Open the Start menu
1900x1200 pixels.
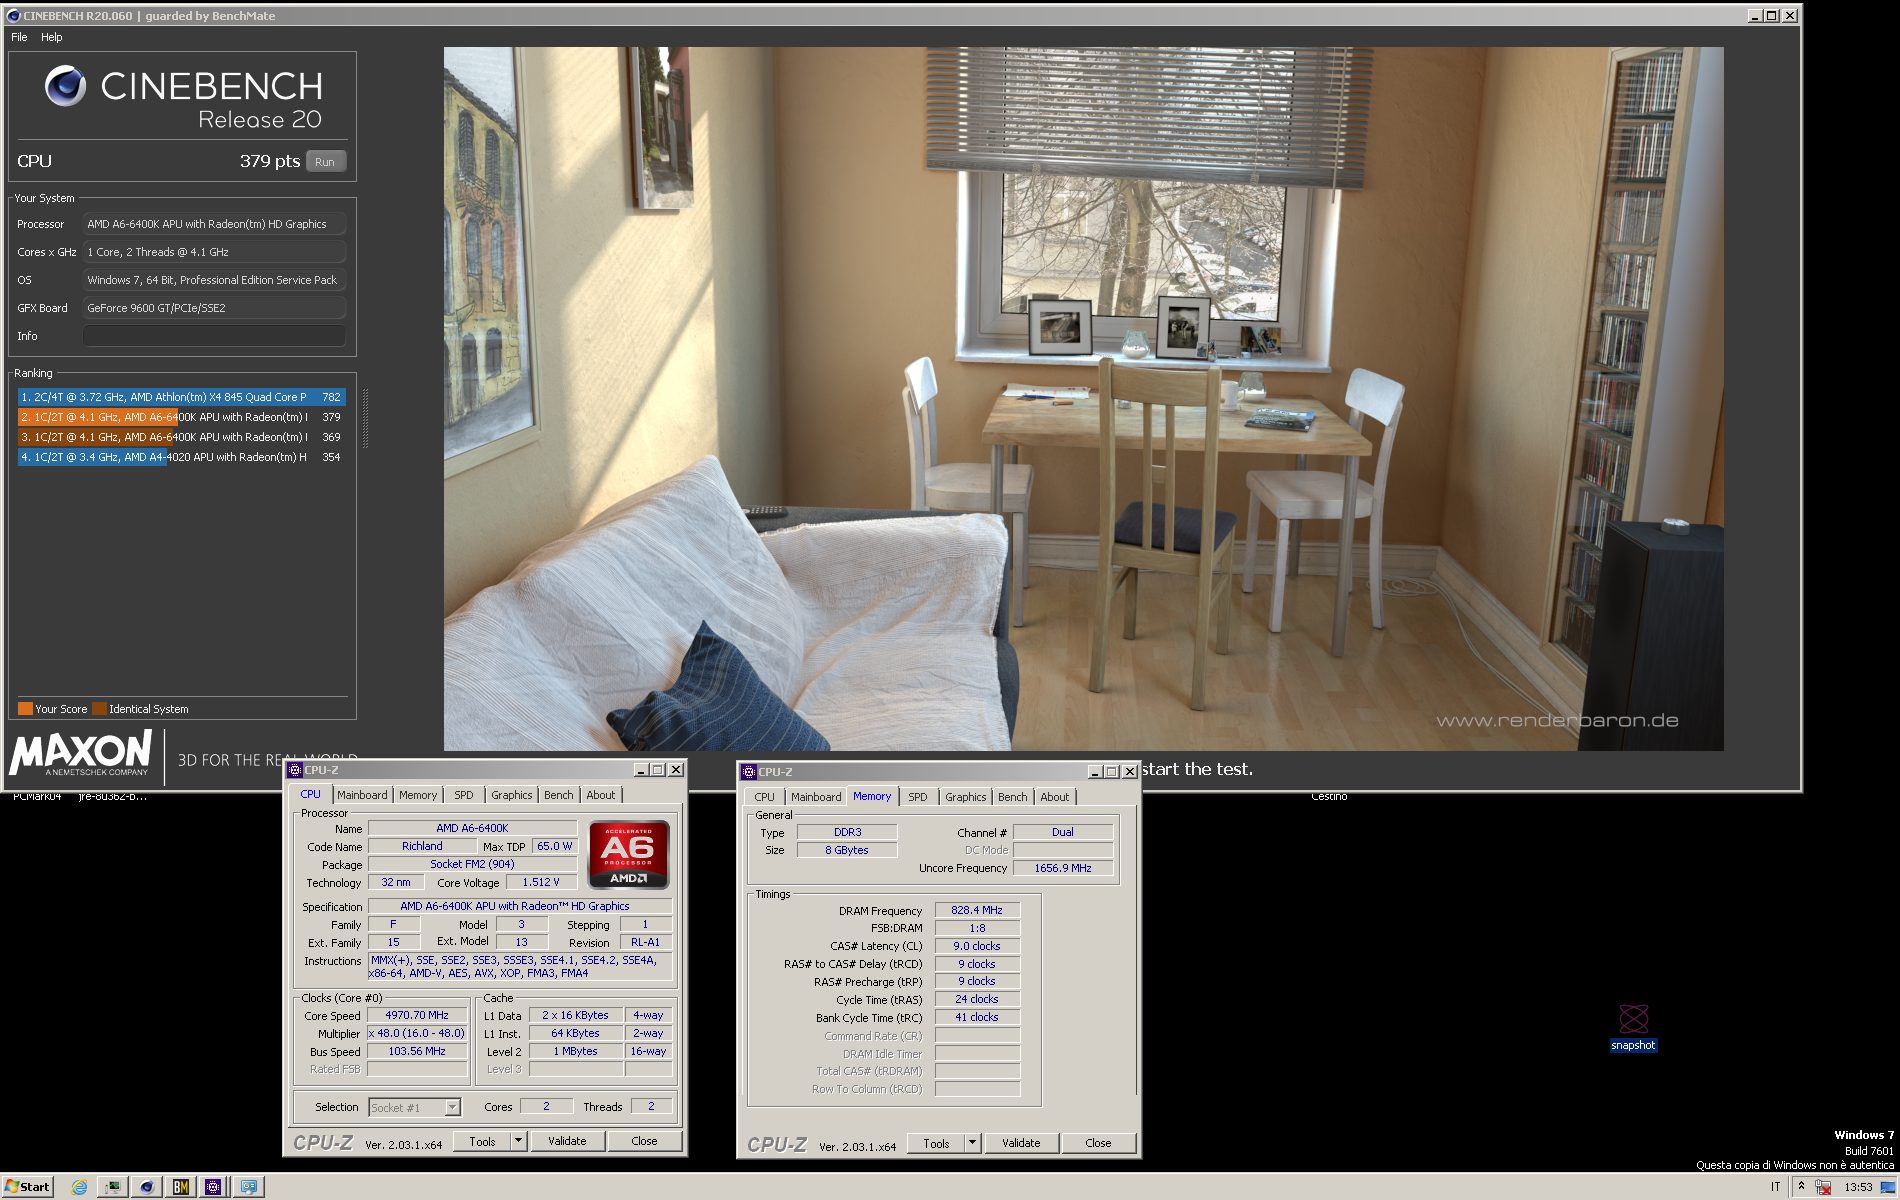(x=27, y=1187)
